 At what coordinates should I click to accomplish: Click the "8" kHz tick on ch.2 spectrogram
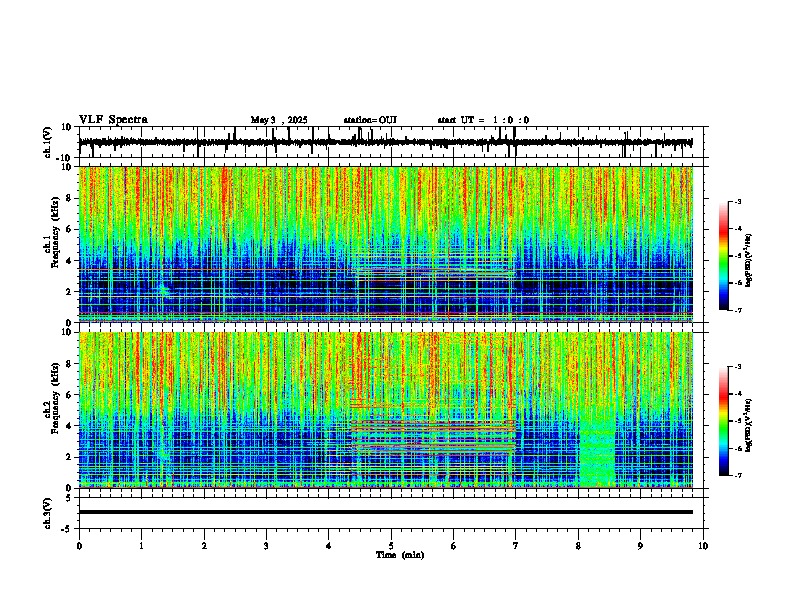pos(70,364)
